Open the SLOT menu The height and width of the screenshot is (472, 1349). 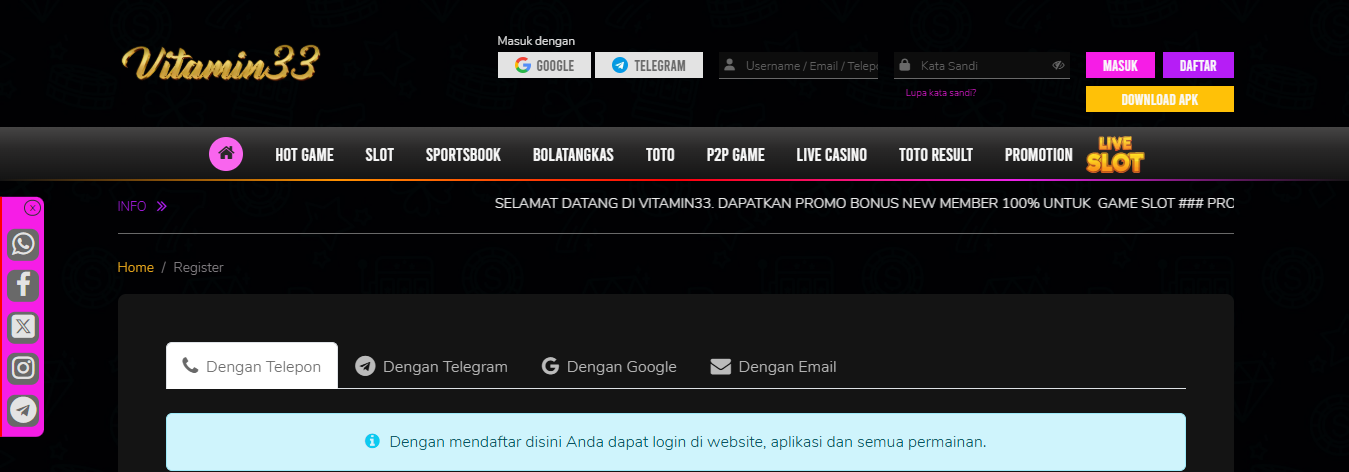[x=379, y=155]
